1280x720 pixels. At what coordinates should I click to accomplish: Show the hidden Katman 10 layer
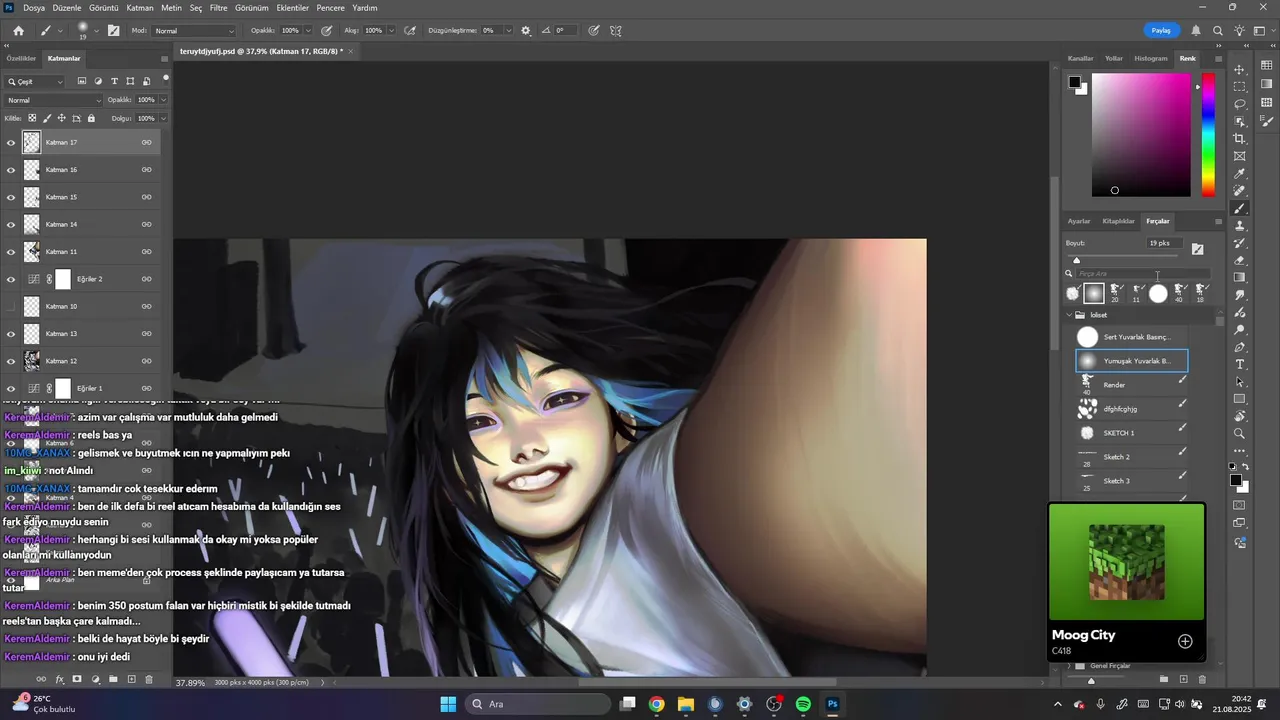[11, 307]
